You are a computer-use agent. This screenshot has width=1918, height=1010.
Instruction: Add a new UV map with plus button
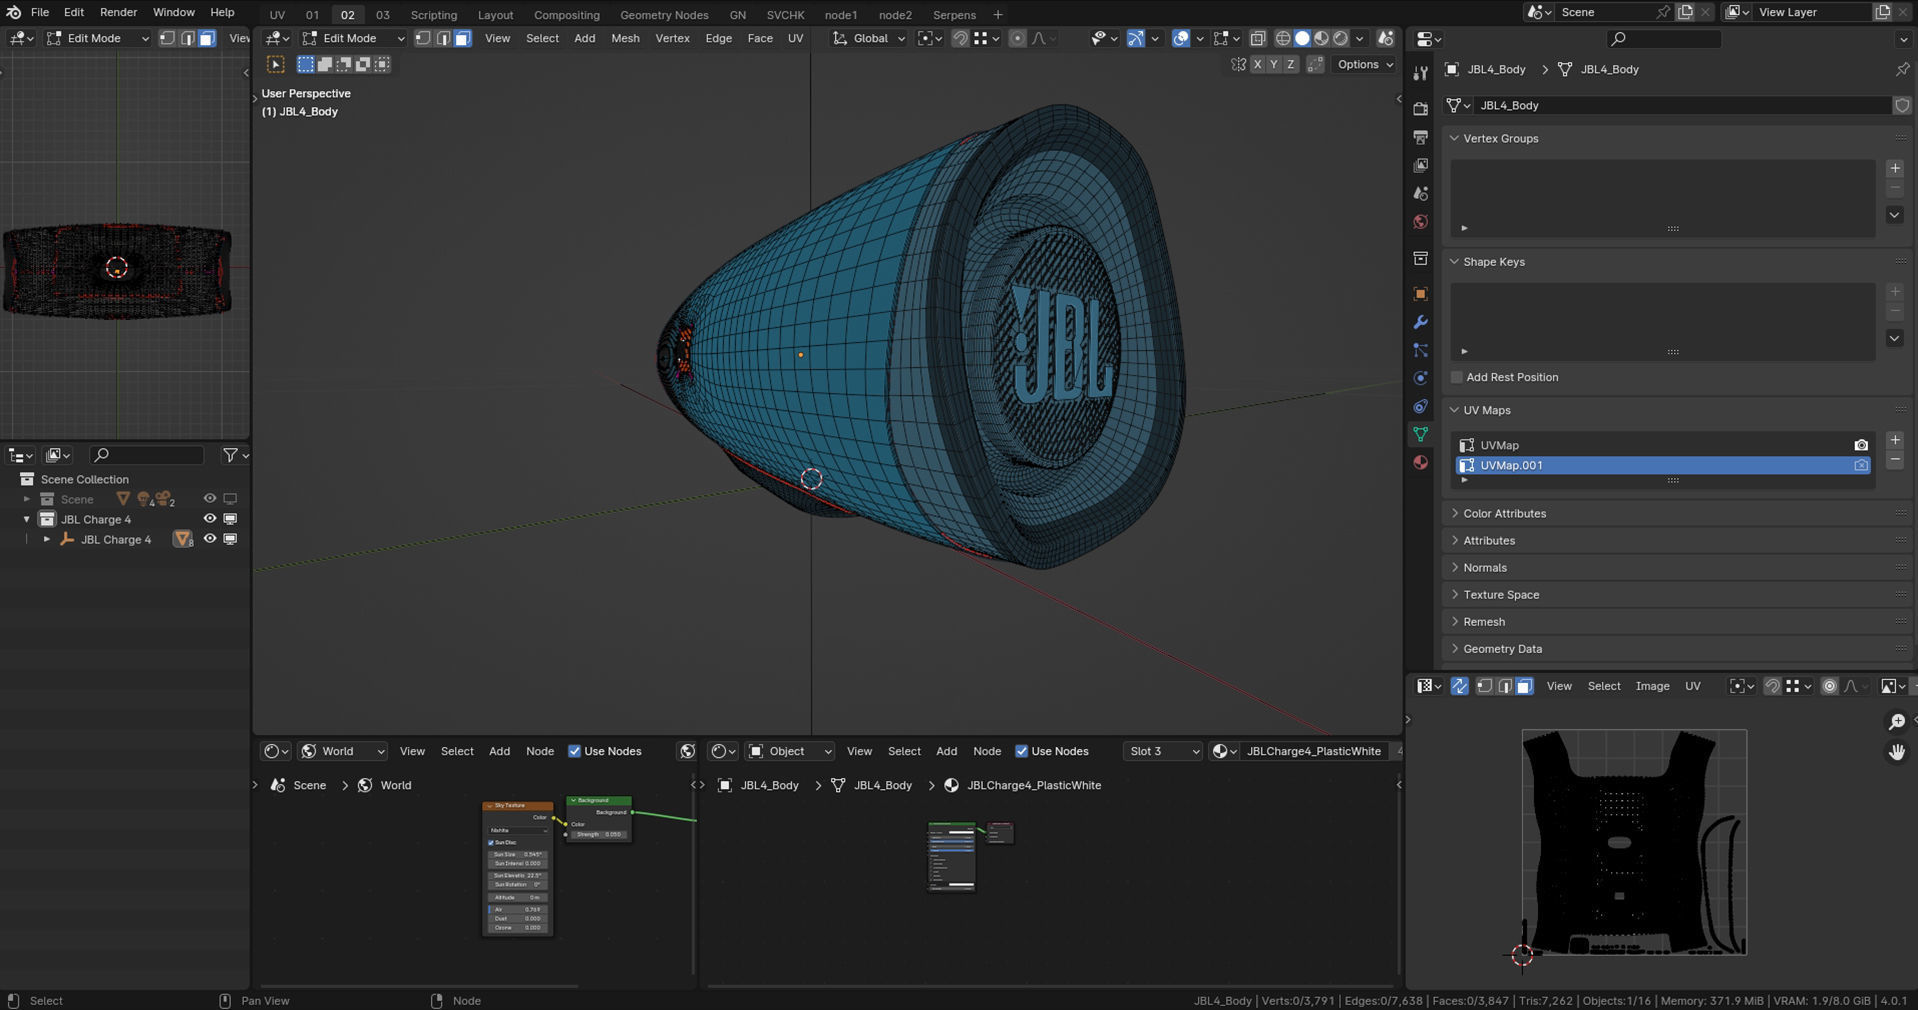[x=1895, y=440]
